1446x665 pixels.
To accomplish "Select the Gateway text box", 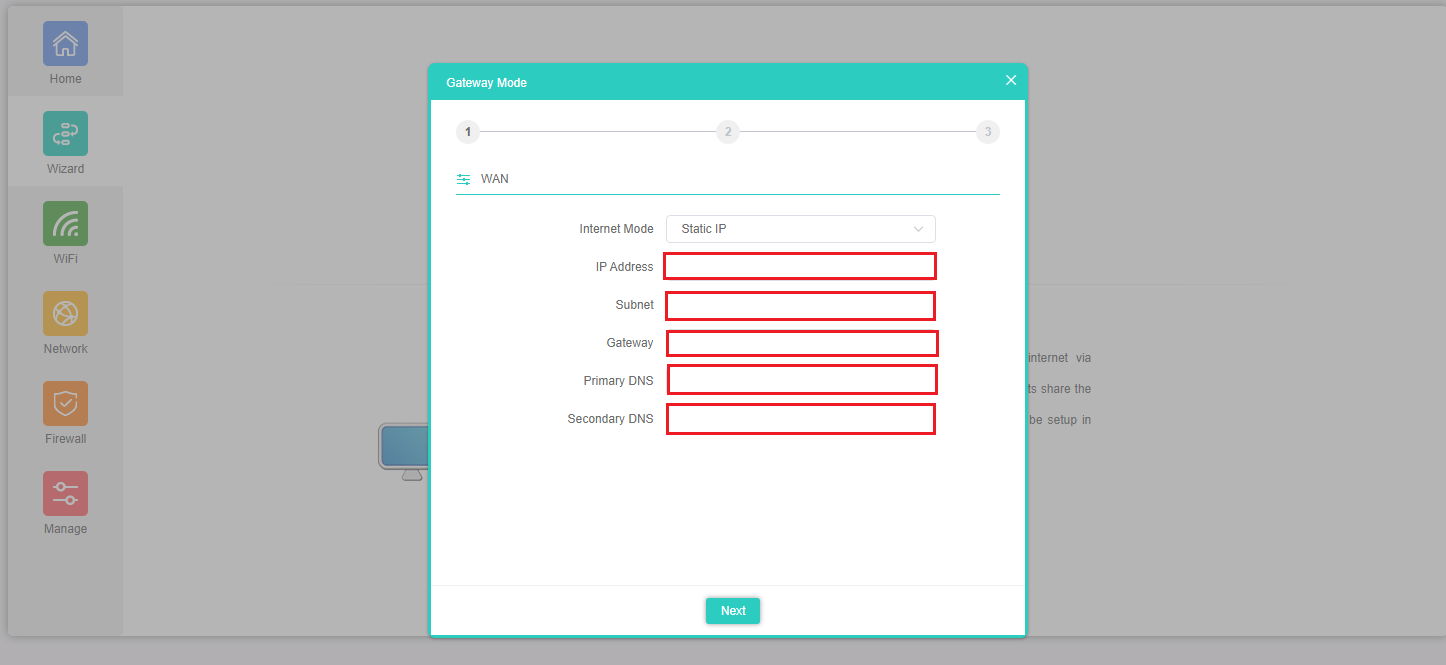I will (x=802, y=343).
